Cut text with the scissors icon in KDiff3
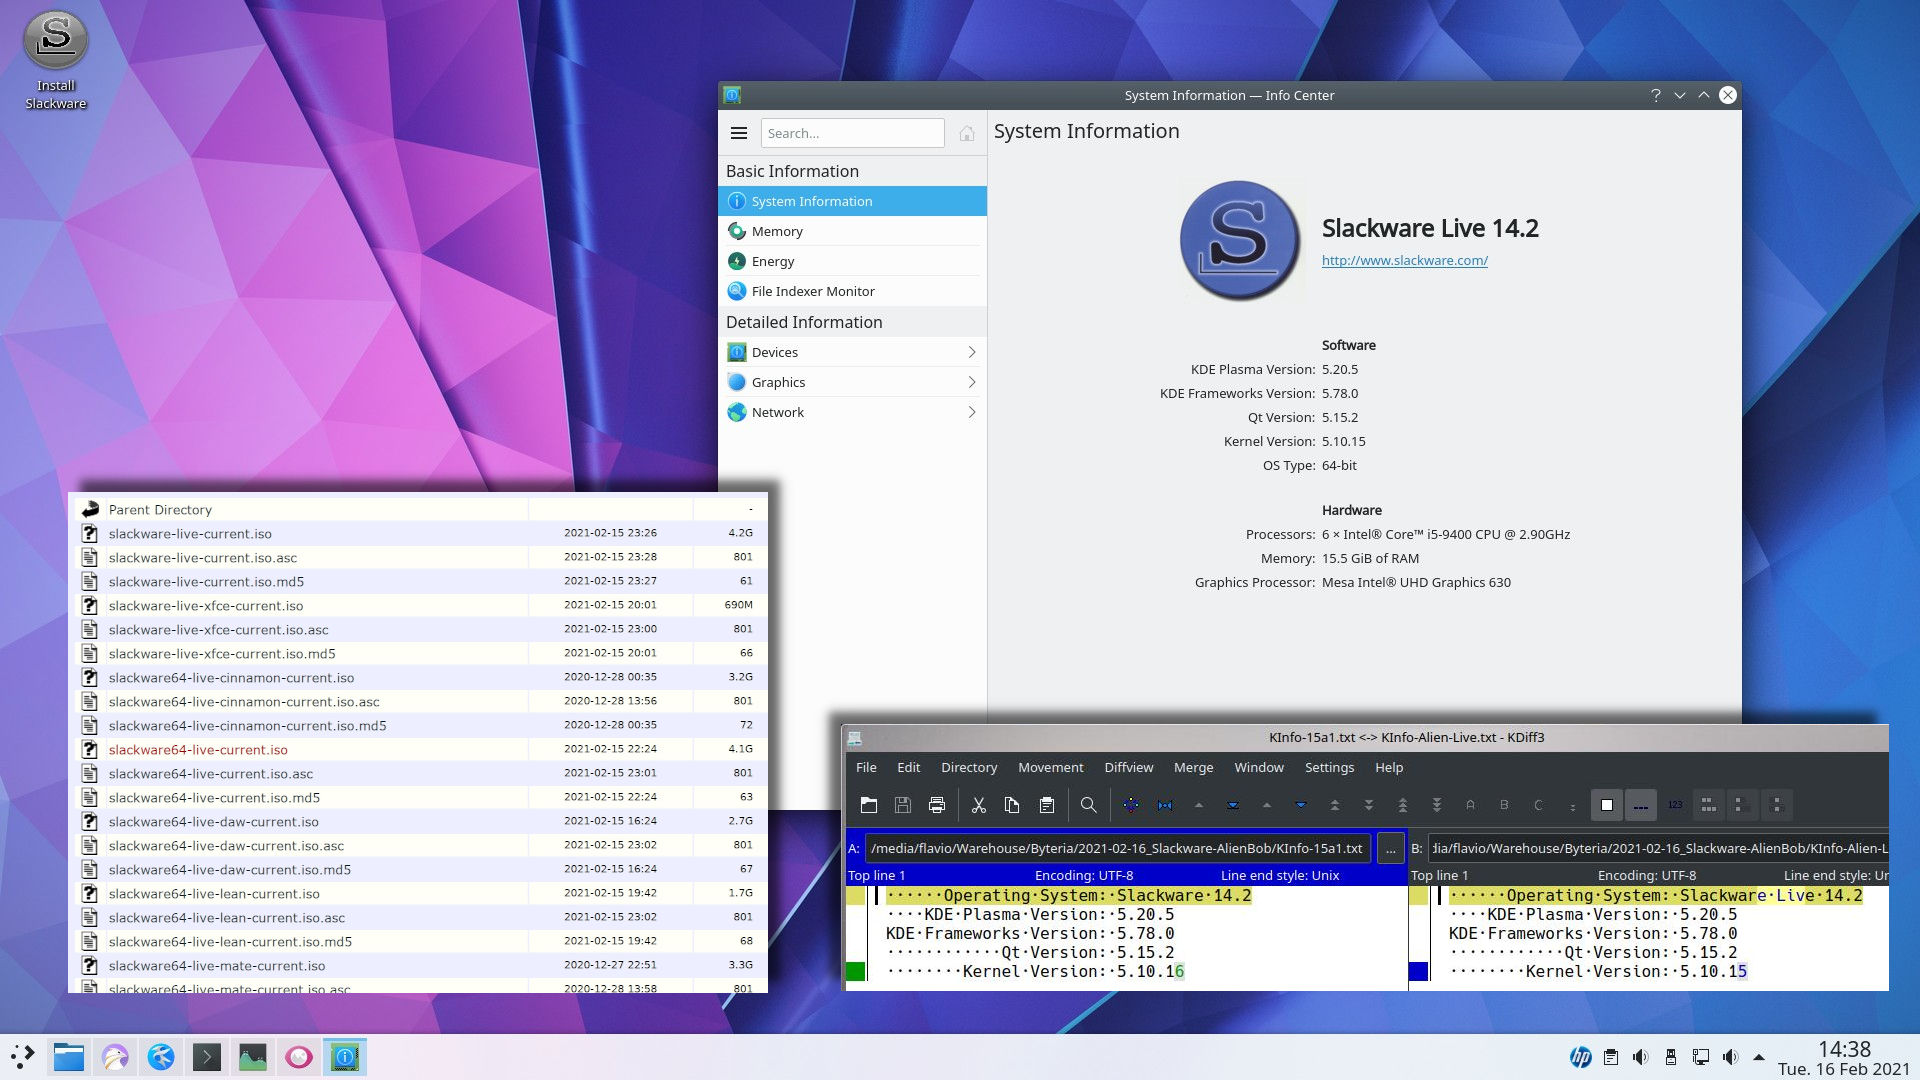1920x1080 pixels. (979, 805)
